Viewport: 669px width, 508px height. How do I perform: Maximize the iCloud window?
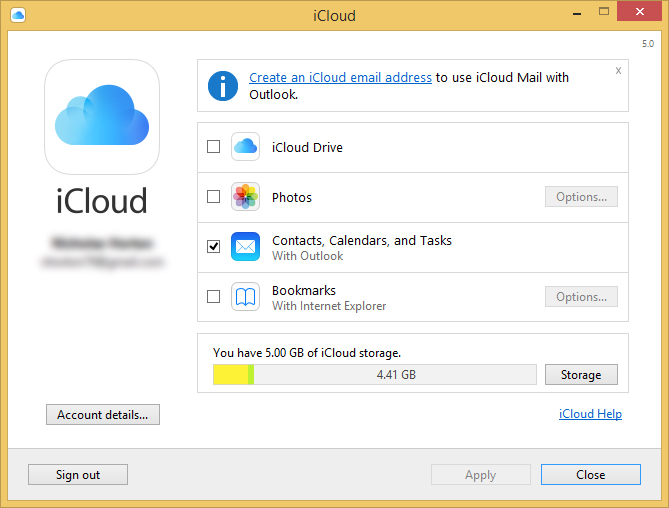(604, 12)
